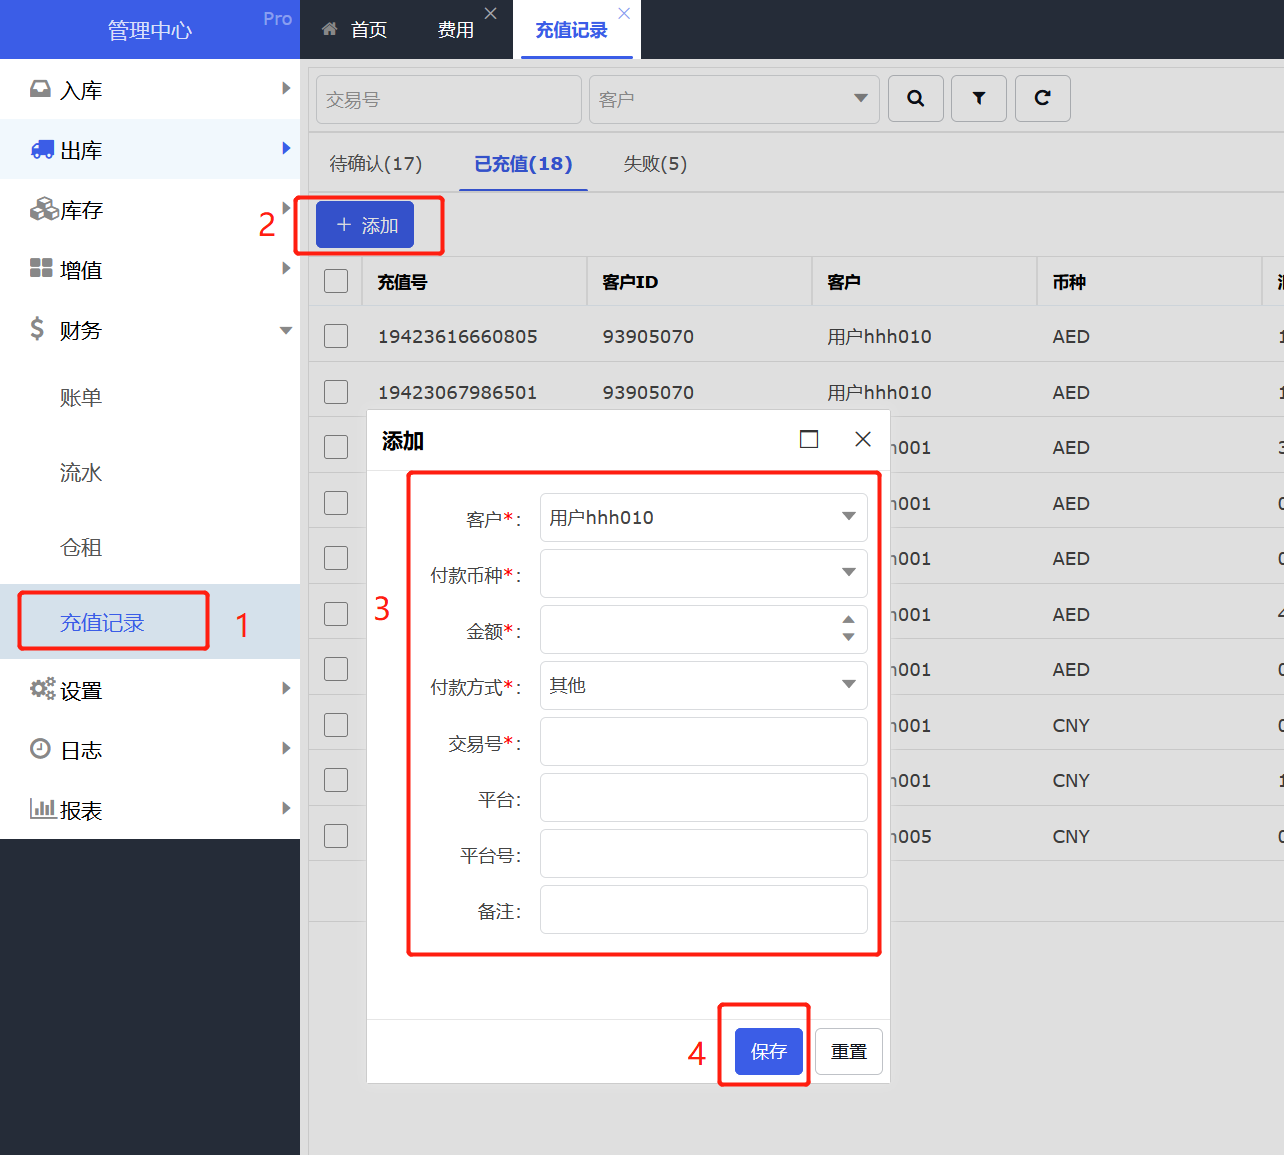Collapse the 财务 sidebar menu
Screen dimensions: 1284x1155
tap(286, 330)
